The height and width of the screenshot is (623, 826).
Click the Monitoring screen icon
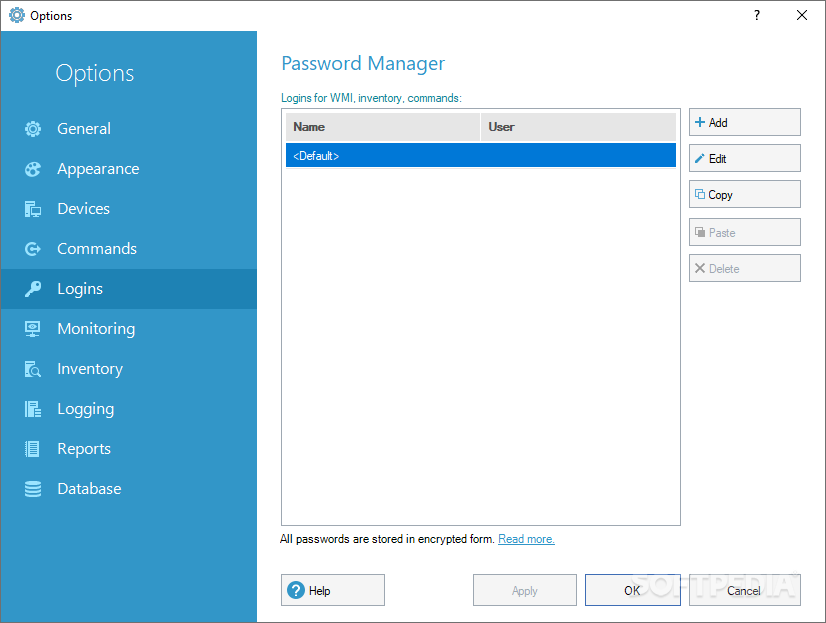33,329
